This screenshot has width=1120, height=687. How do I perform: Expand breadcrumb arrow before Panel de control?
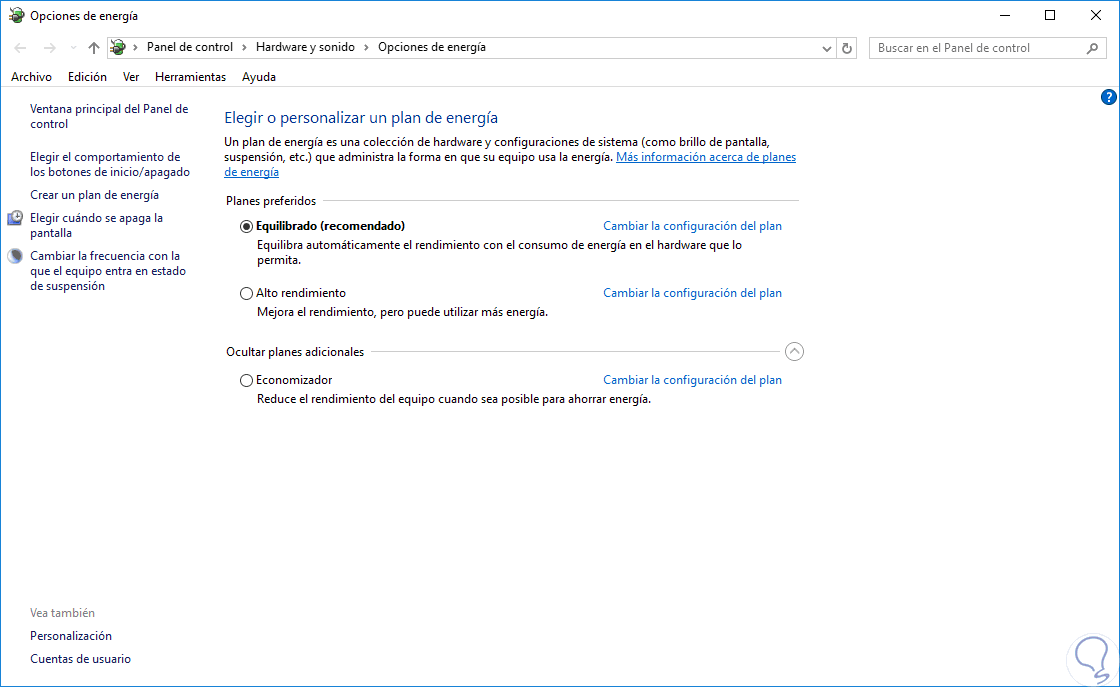pos(135,47)
